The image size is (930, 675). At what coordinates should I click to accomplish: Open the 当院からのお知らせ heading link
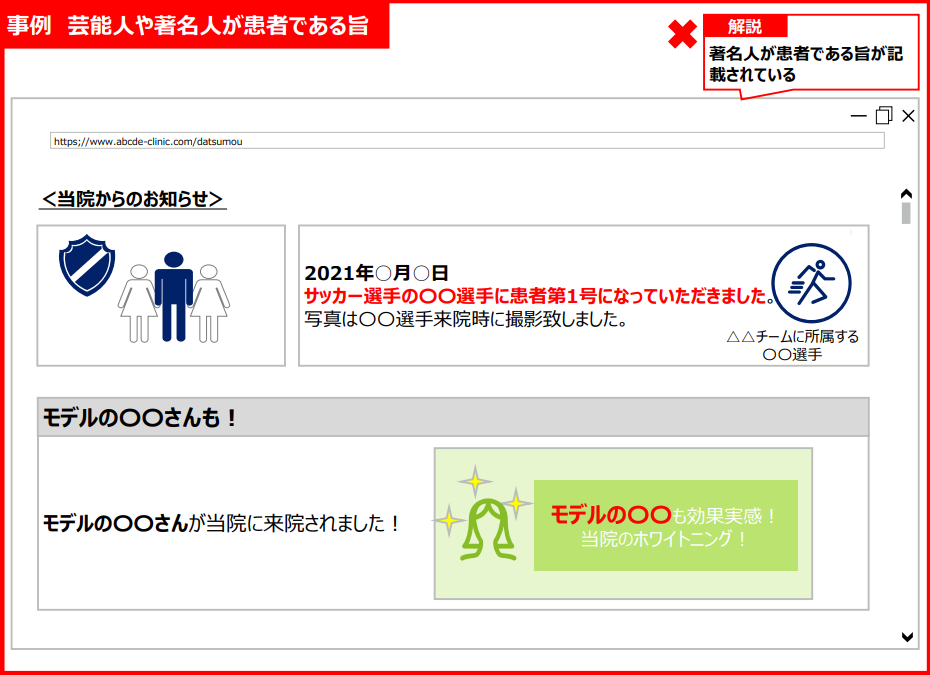coord(133,199)
